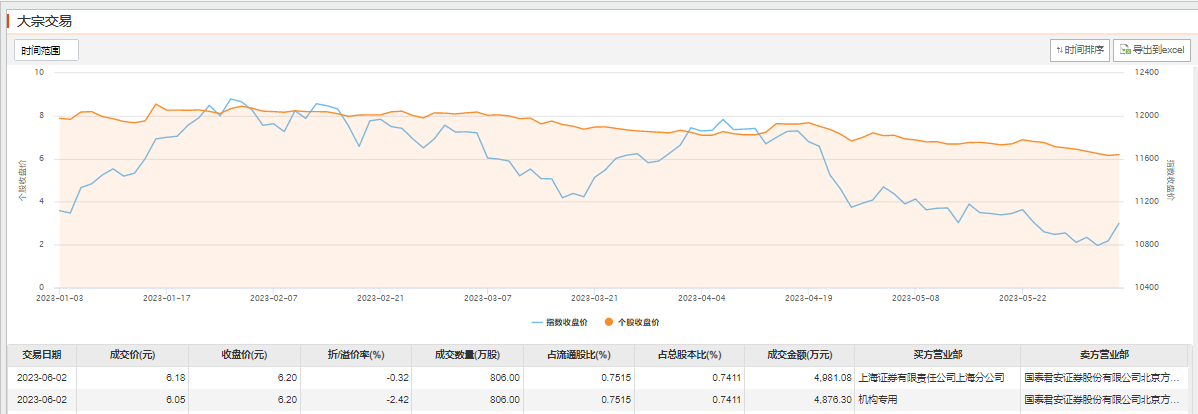Click the 大宗交易 section title

pyautogui.click(x=45, y=20)
